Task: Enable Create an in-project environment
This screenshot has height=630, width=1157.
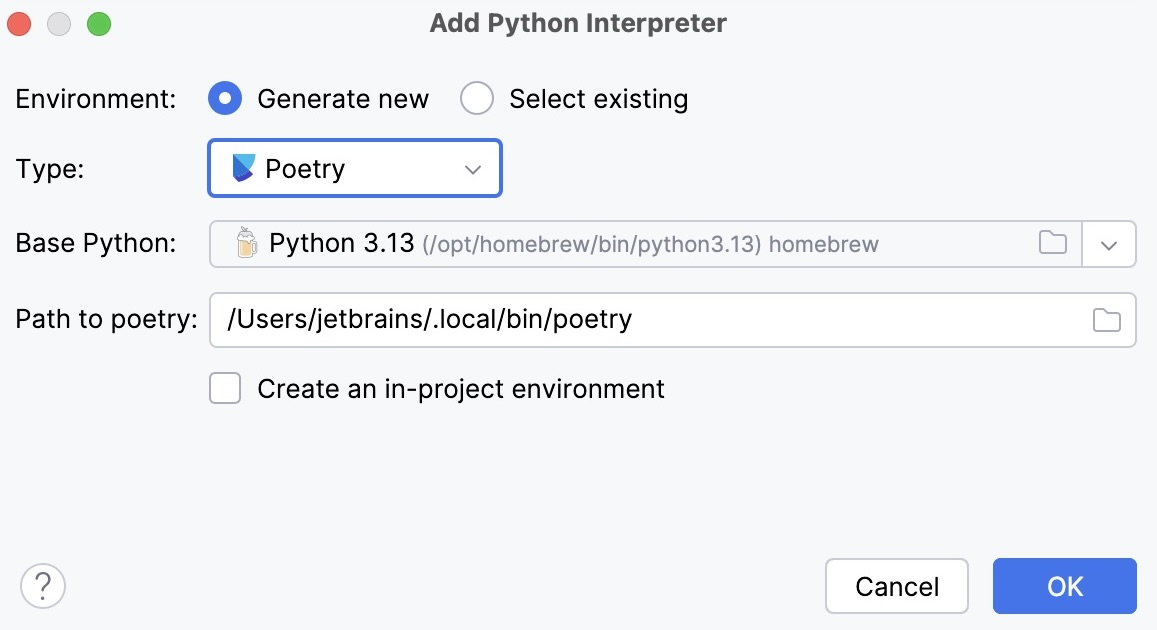Action: 225,388
